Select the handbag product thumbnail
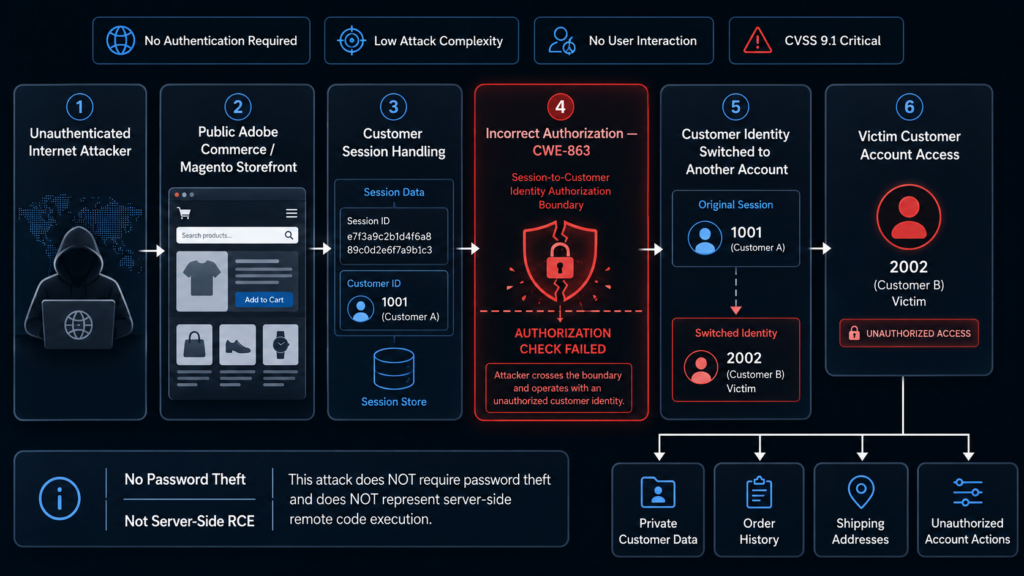The width and height of the screenshot is (1024, 576). pos(194,345)
